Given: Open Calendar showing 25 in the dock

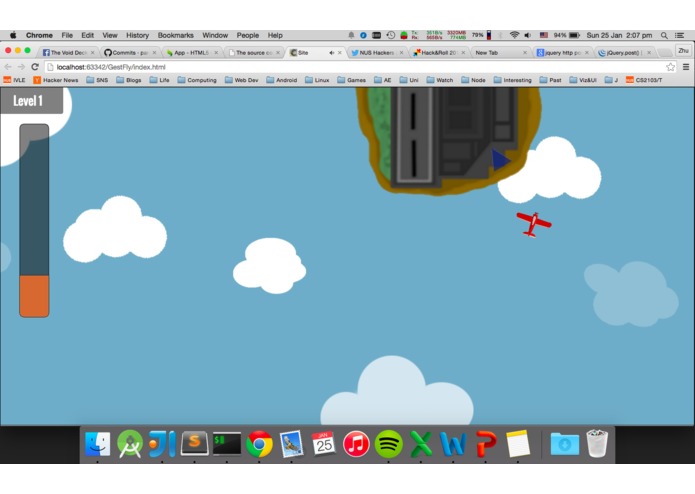Looking at the screenshot, I should pos(324,443).
